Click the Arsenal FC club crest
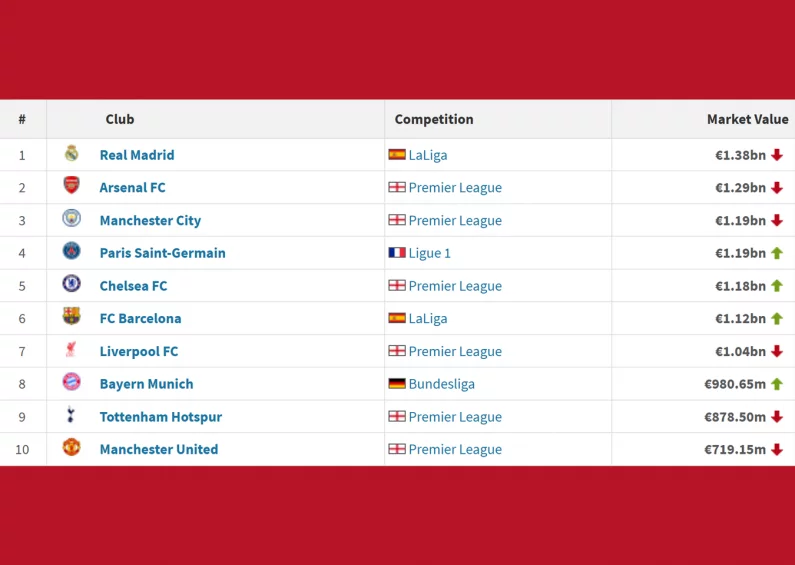The height and width of the screenshot is (565, 795). (71, 186)
